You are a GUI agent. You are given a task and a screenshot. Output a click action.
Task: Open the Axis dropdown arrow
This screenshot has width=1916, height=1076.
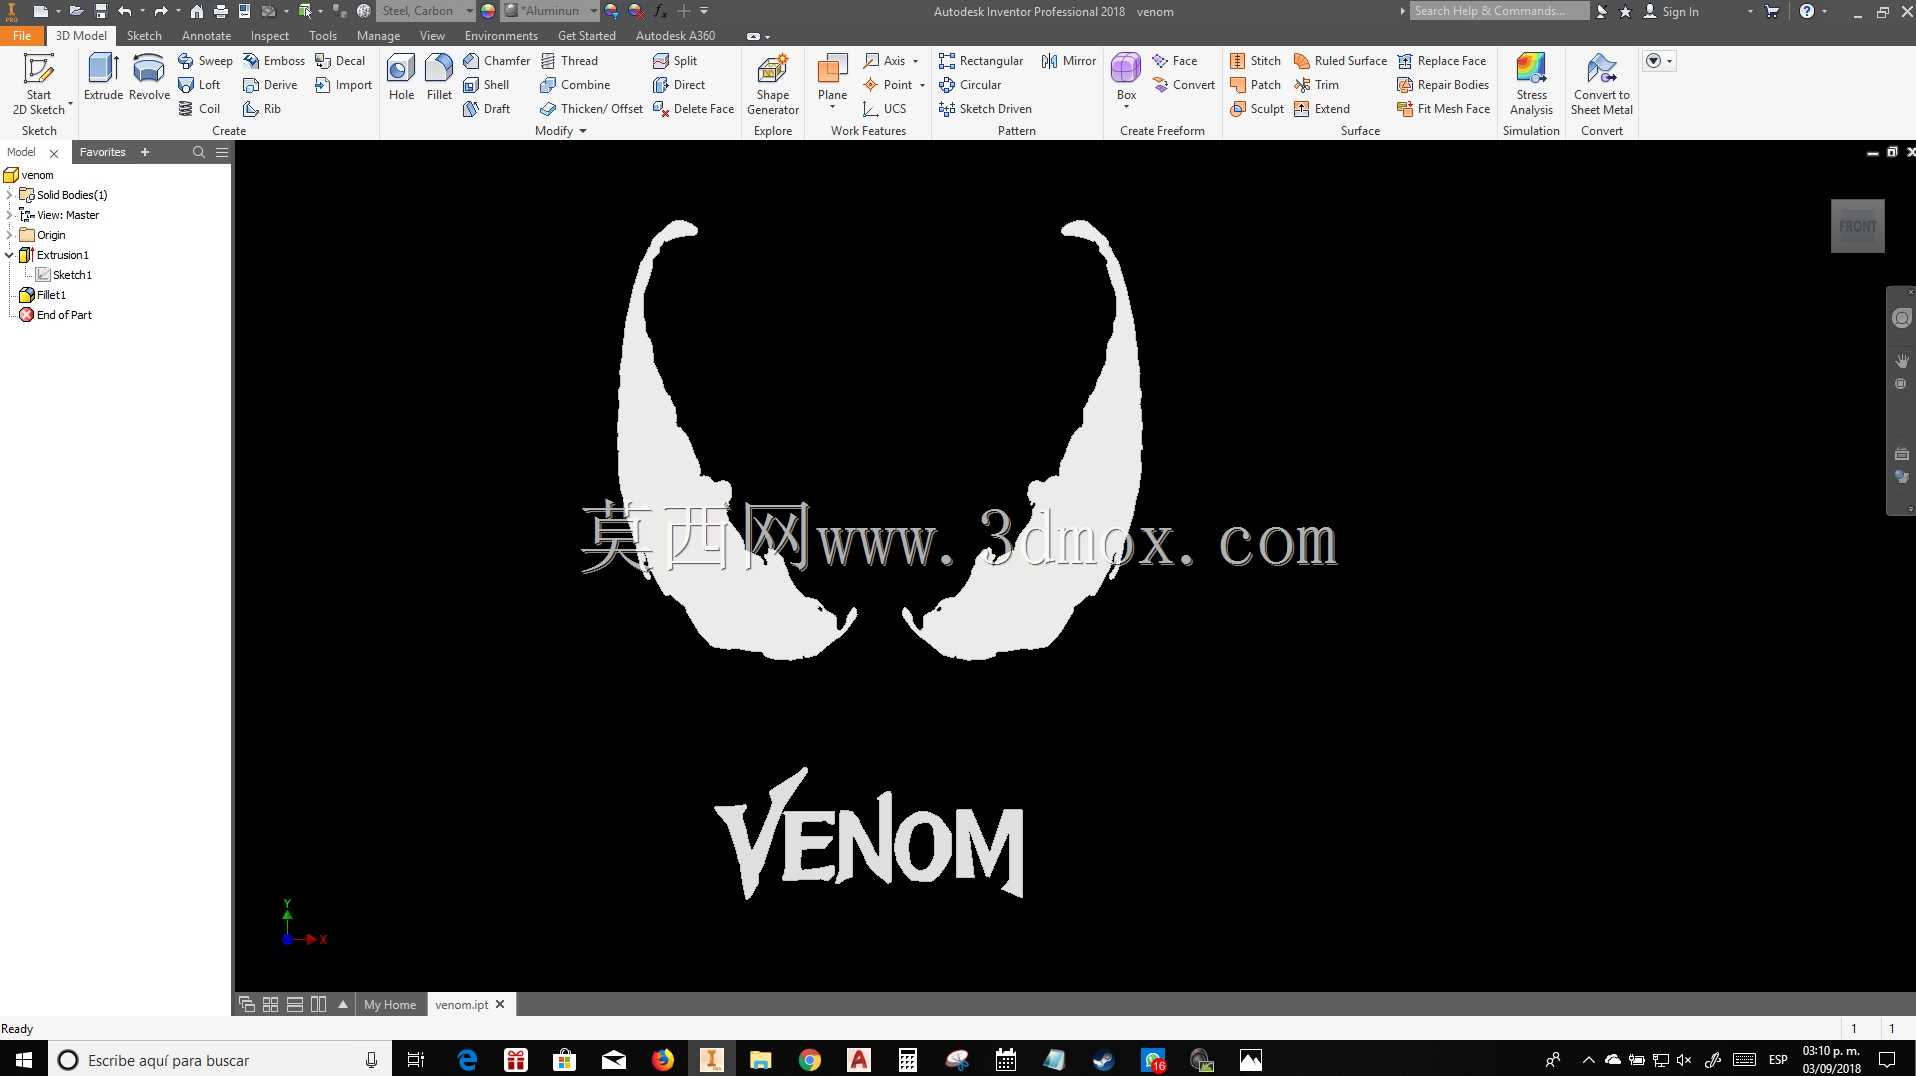pos(915,61)
